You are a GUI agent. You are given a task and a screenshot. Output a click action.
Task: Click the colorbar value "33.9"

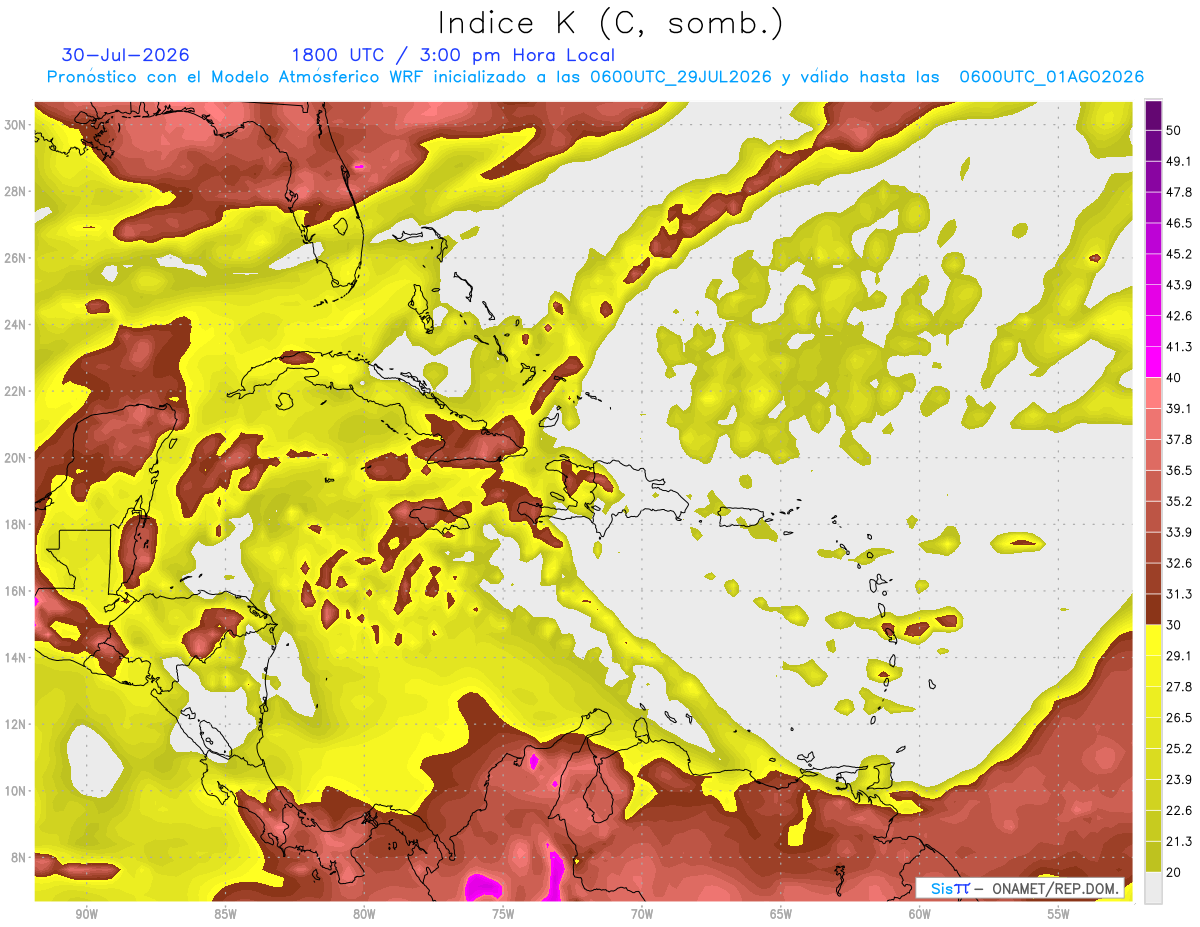tap(1179, 532)
